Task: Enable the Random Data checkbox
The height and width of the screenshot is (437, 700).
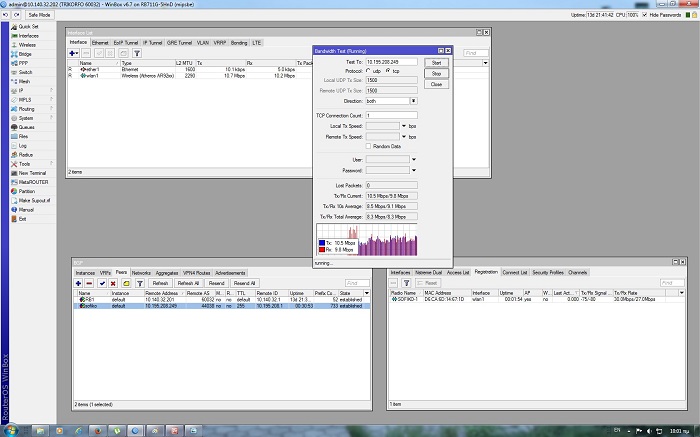Action: pyautogui.click(x=369, y=145)
